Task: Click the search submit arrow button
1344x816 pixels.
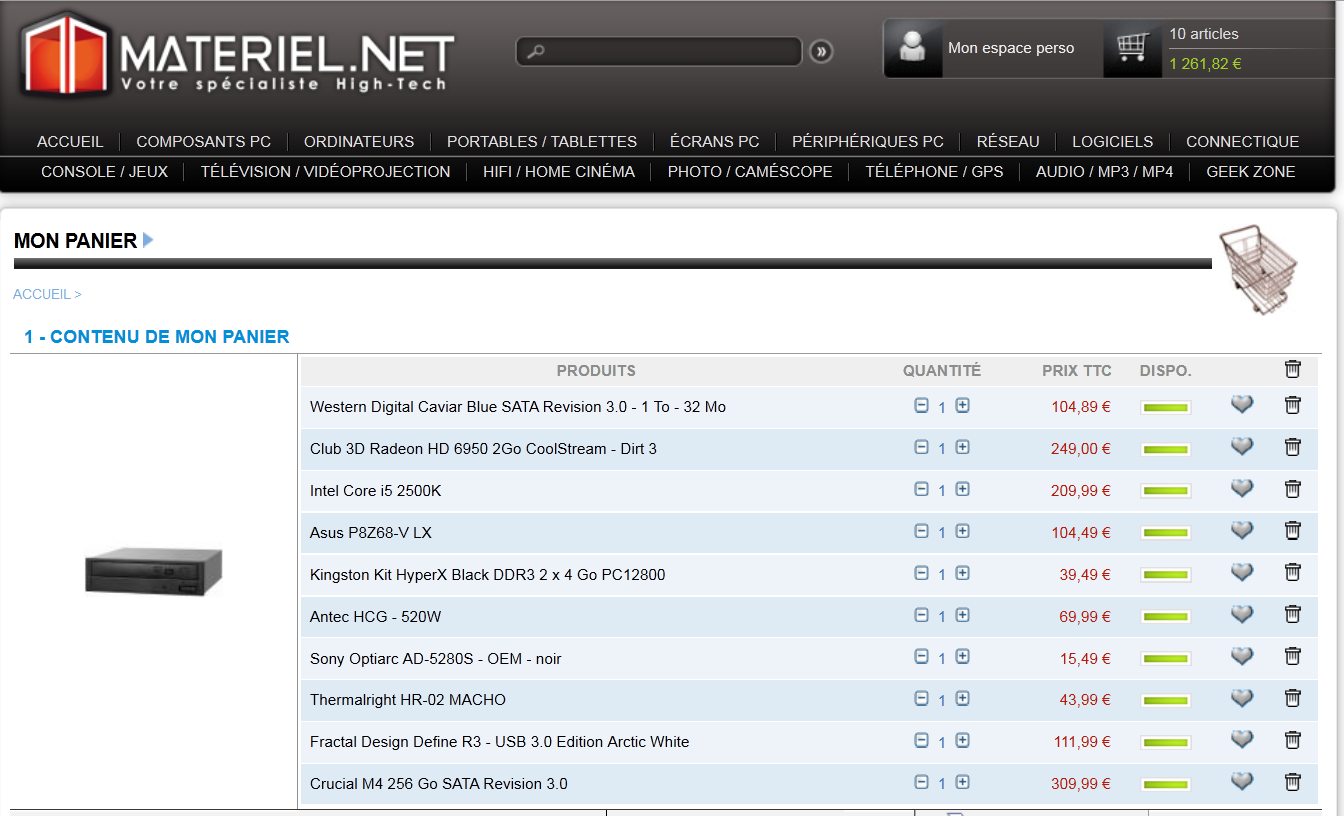Action: click(x=821, y=52)
